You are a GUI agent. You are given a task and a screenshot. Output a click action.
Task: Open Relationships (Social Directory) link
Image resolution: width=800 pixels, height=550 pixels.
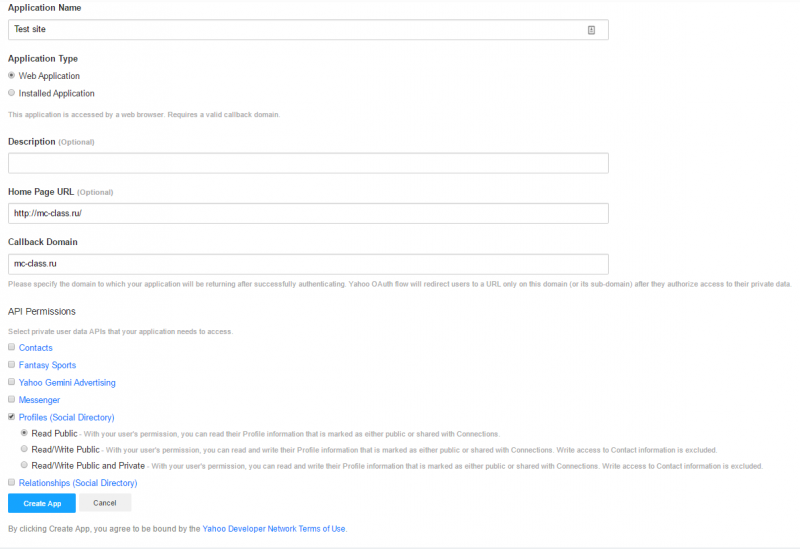pyautogui.click(x=78, y=483)
